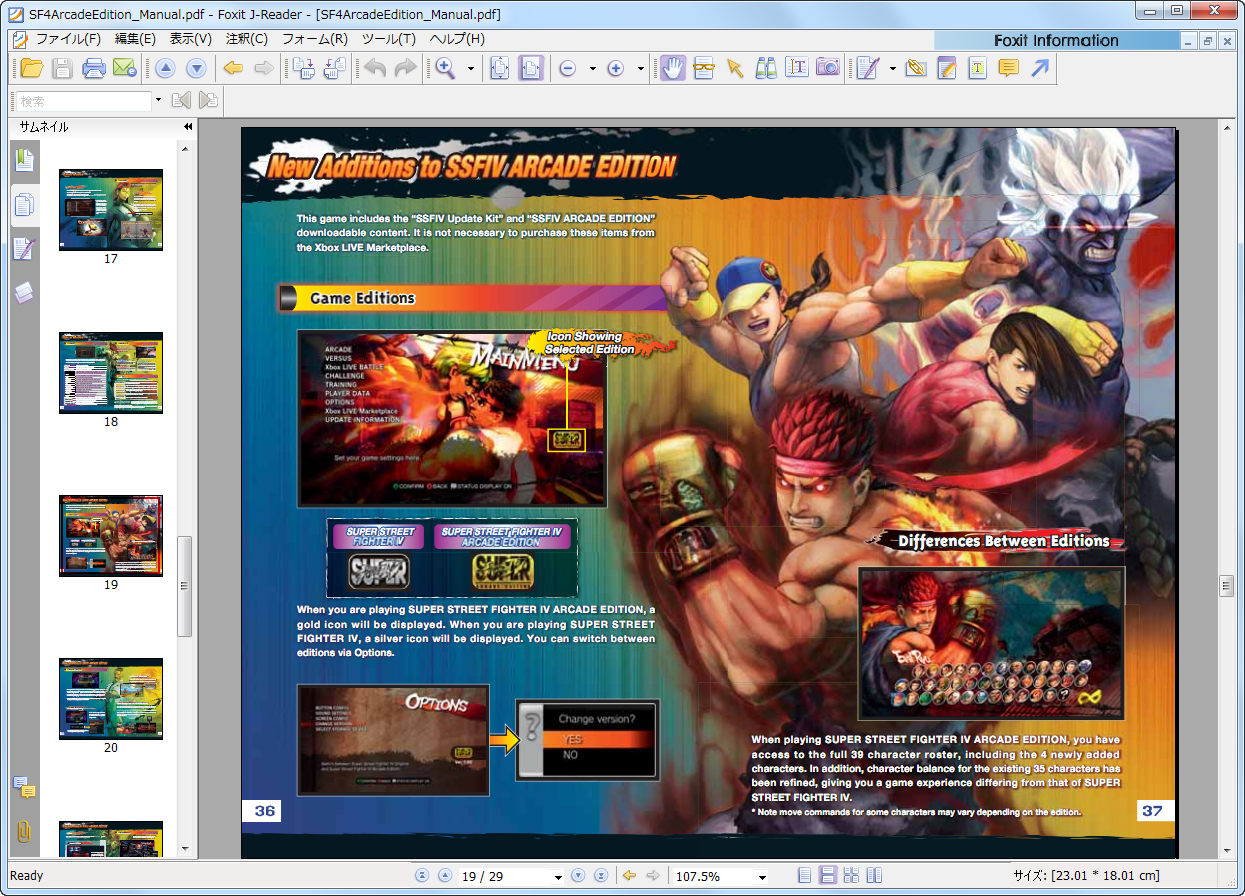This screenshot has height=896, width=1245.
Task: Select page 20 thumbnail
Action: point(111,698)
